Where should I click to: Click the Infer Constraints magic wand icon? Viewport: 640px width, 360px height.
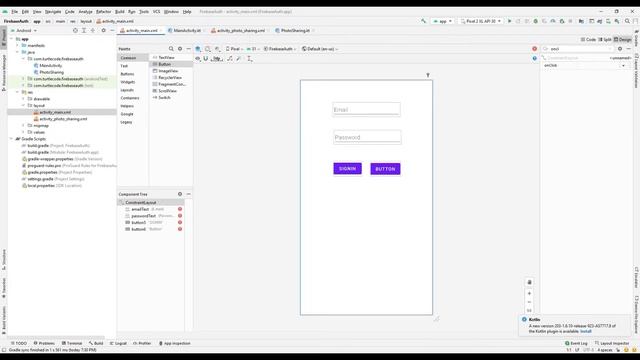pyautogui.click(x=239, y=59)
